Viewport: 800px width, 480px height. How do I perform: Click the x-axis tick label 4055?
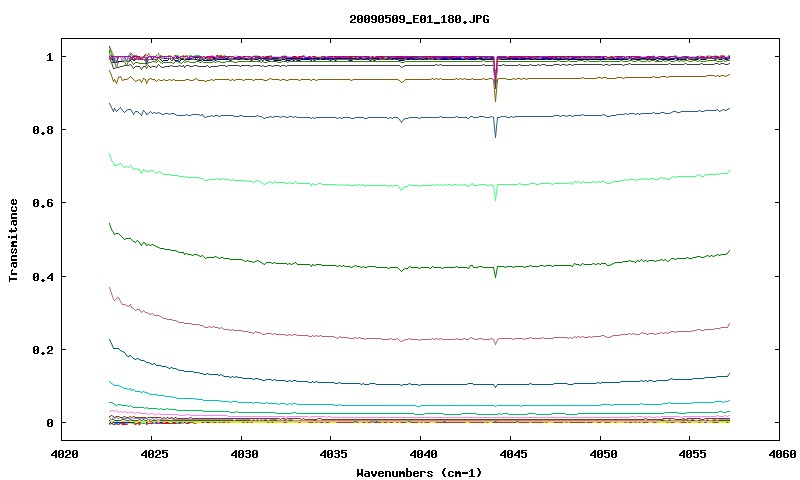click(693, 454)
